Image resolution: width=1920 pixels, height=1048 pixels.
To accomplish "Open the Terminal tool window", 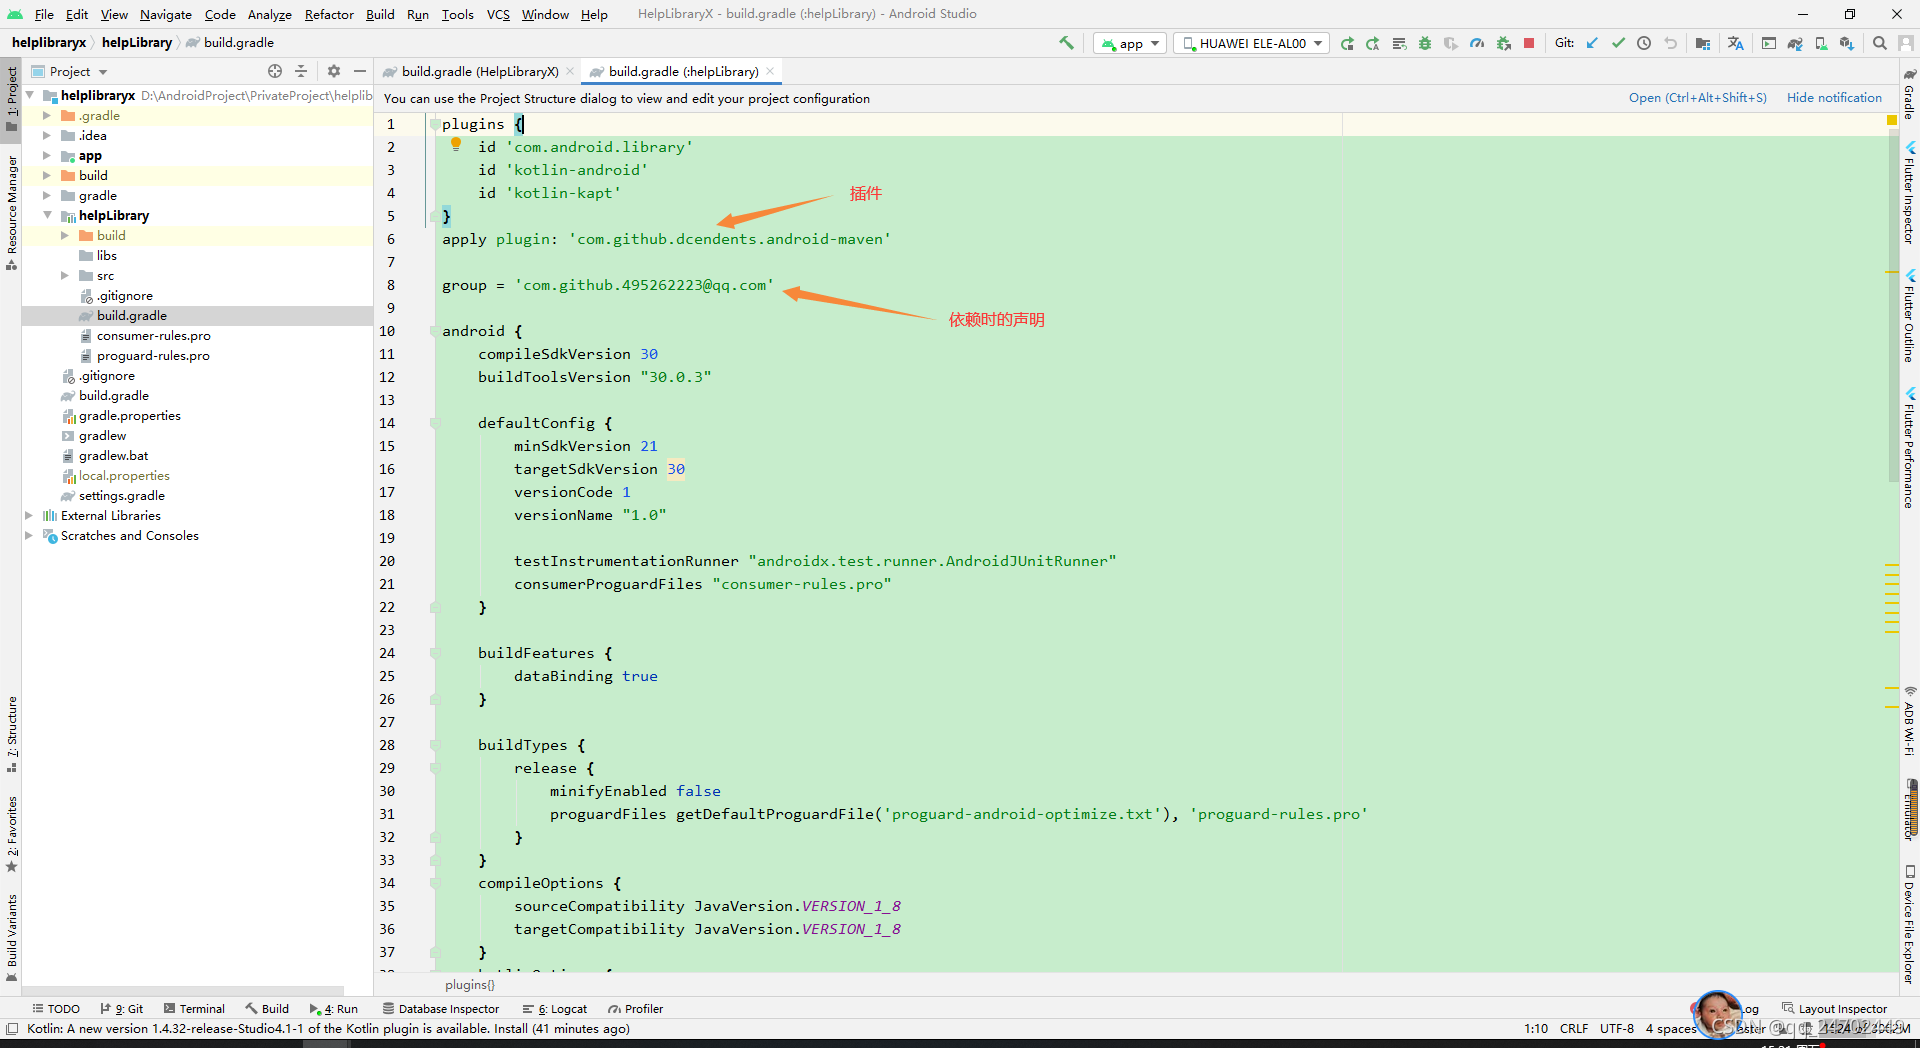I will coord(194,1008).
